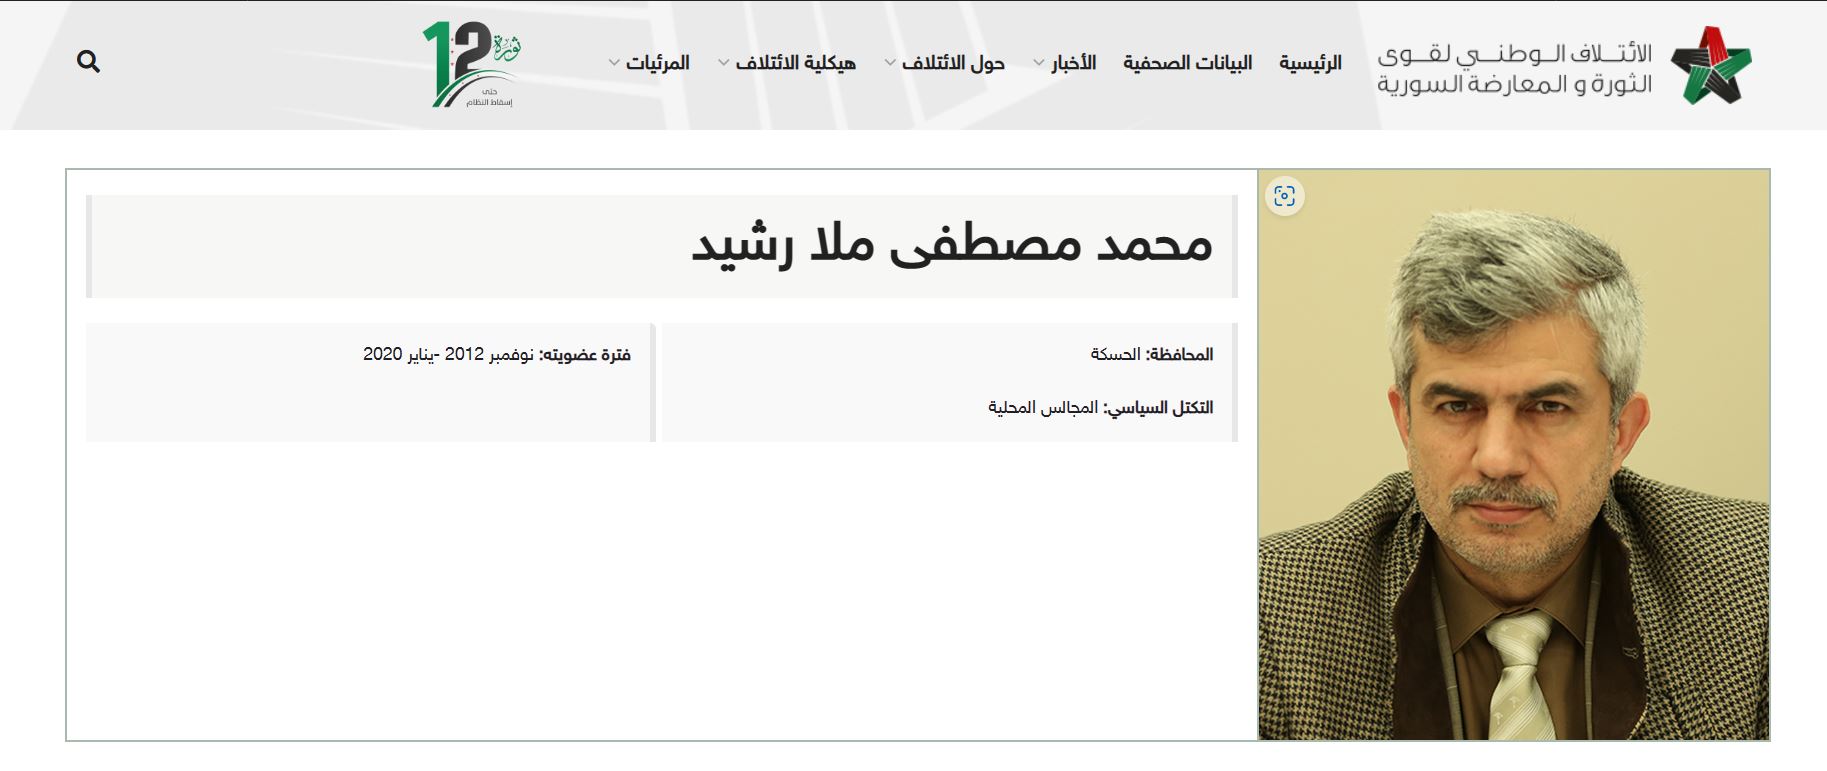Expand the هيكلية الائتلاف dropdown chevron
This screenshot has height=771, width=1827.
coord(723,63)
